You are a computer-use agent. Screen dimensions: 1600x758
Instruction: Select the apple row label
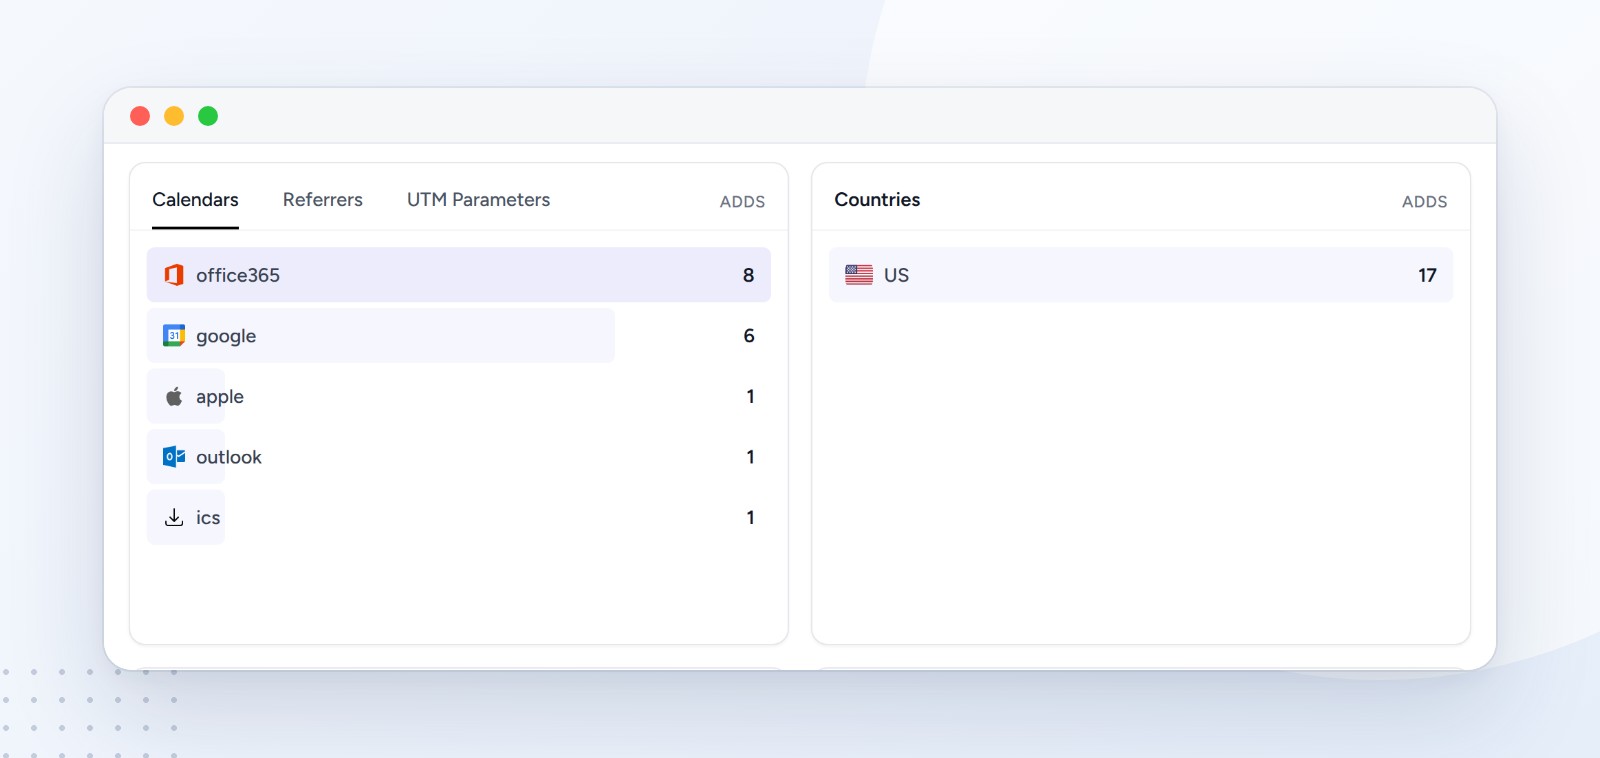[x=220, y=397]
